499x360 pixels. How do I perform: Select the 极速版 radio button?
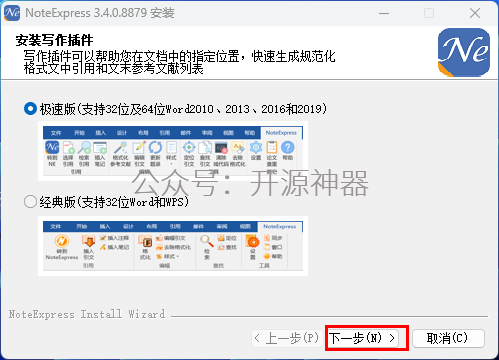pos(30,109)
